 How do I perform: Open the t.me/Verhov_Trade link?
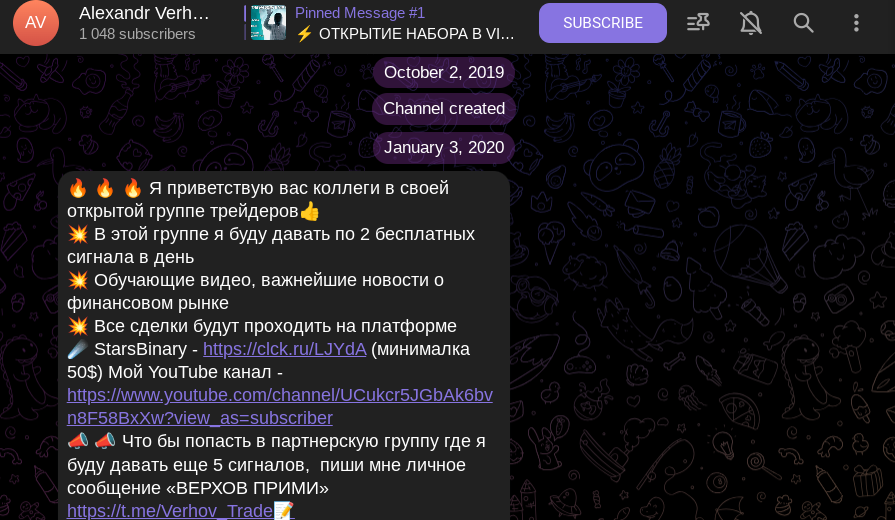[x=170, y=510]
